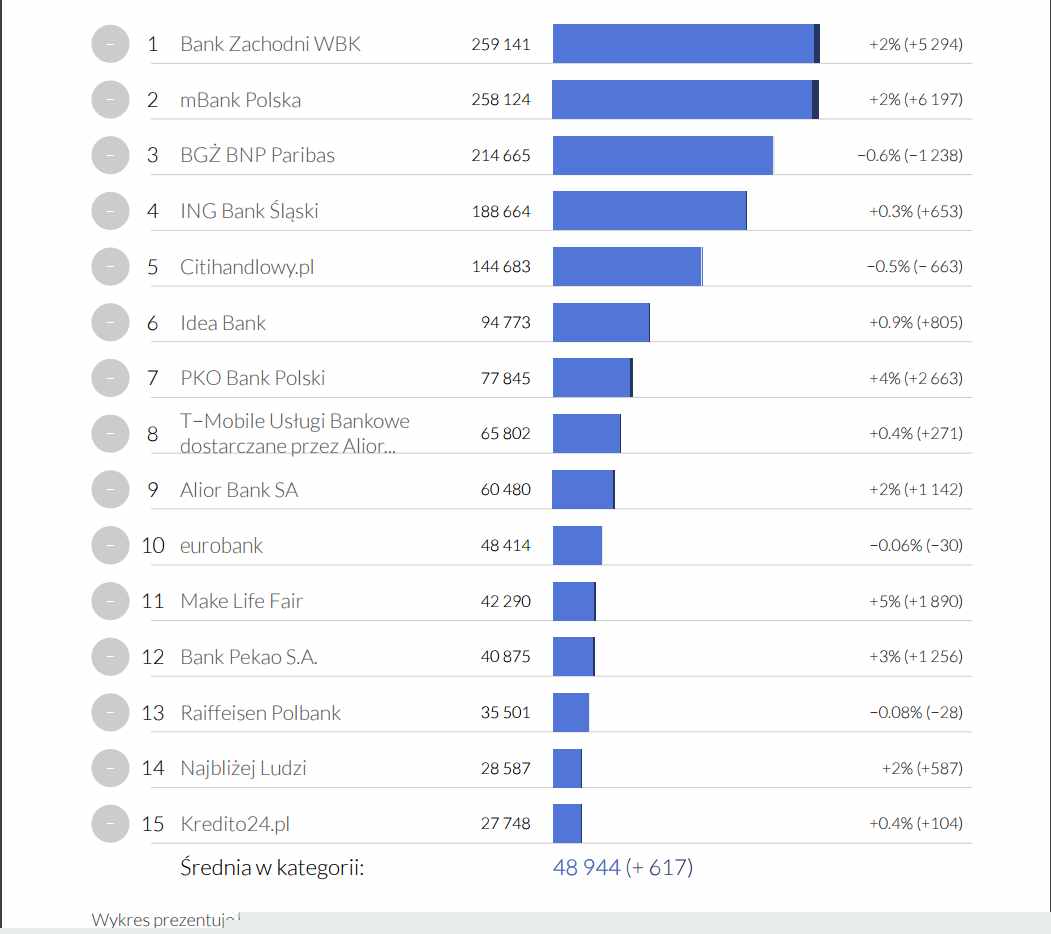1051x934 pixels.
Task: Click the +4% (+2 663) growth value
Action: (916, 378)
